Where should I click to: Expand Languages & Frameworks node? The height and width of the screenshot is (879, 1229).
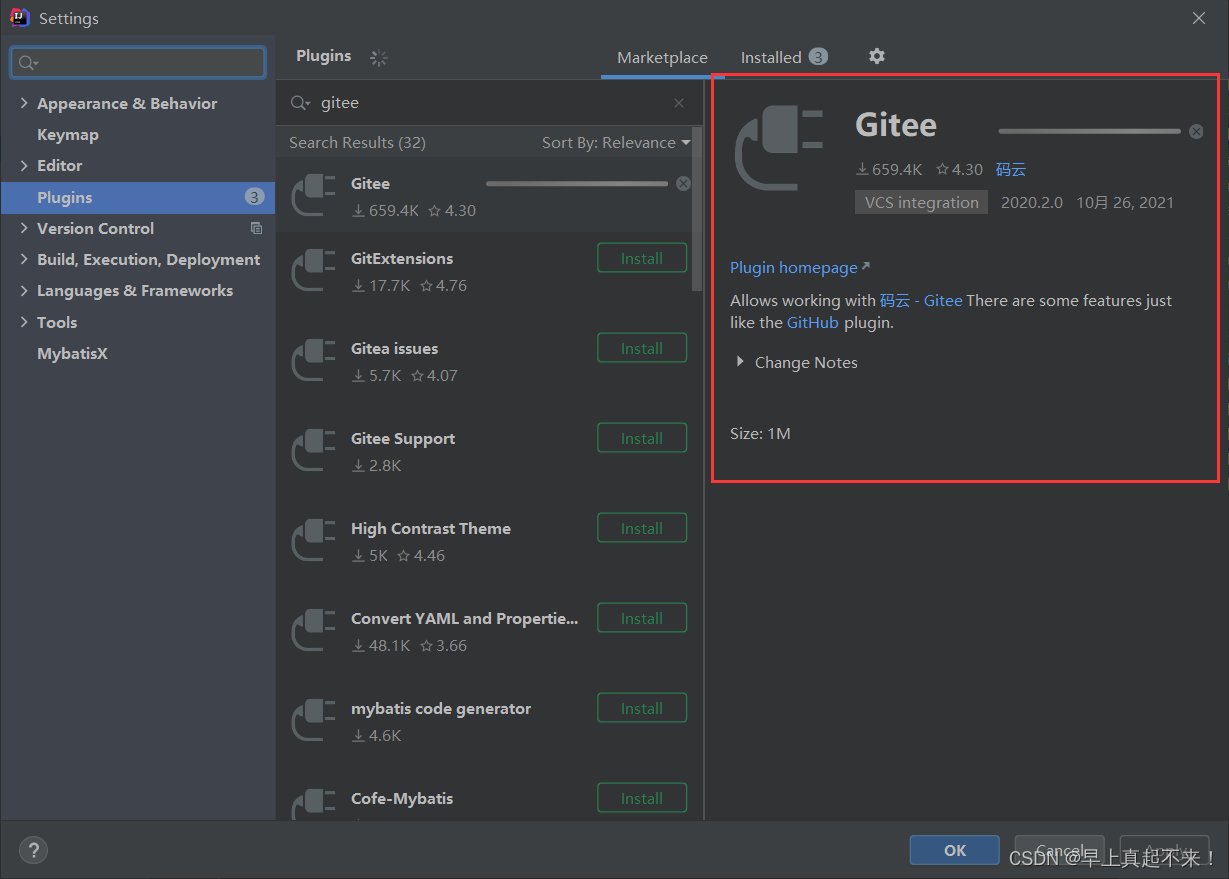(24, 290)
